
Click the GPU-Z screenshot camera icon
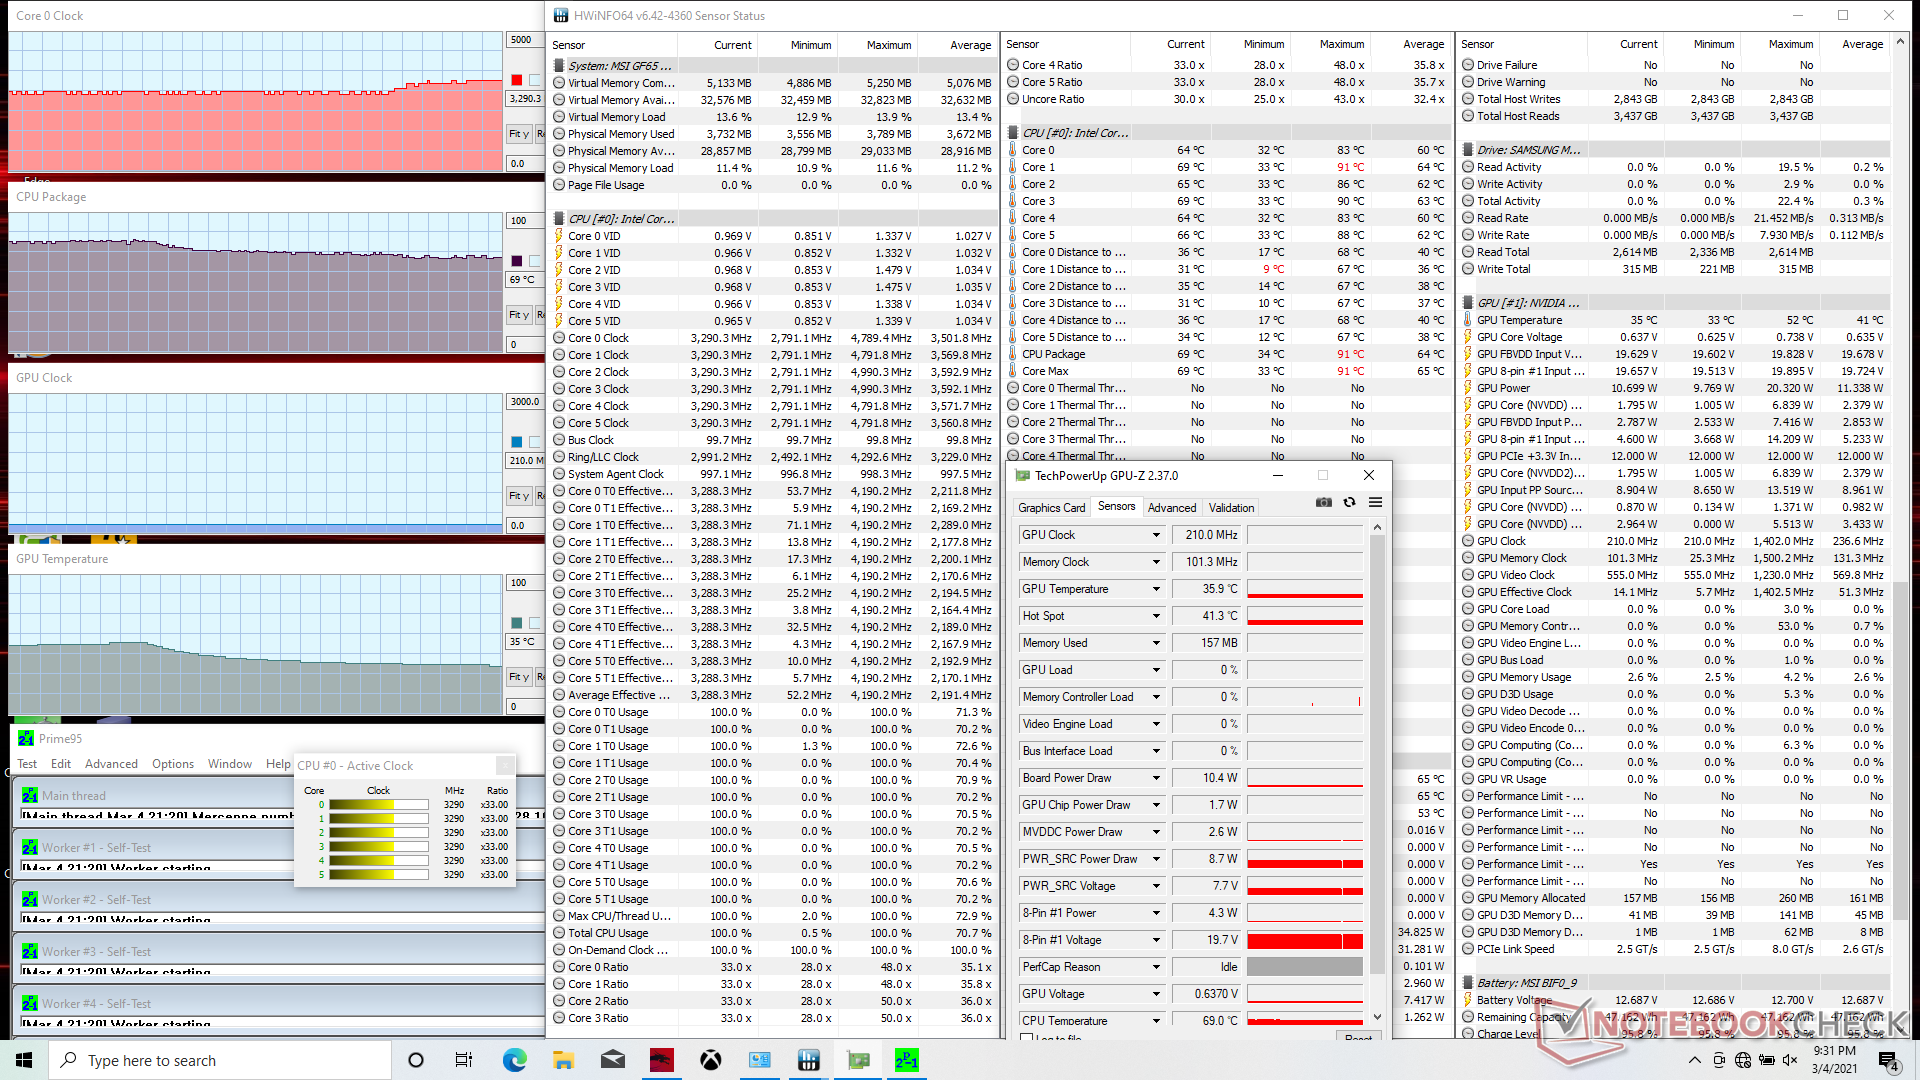click(1324, 503)
